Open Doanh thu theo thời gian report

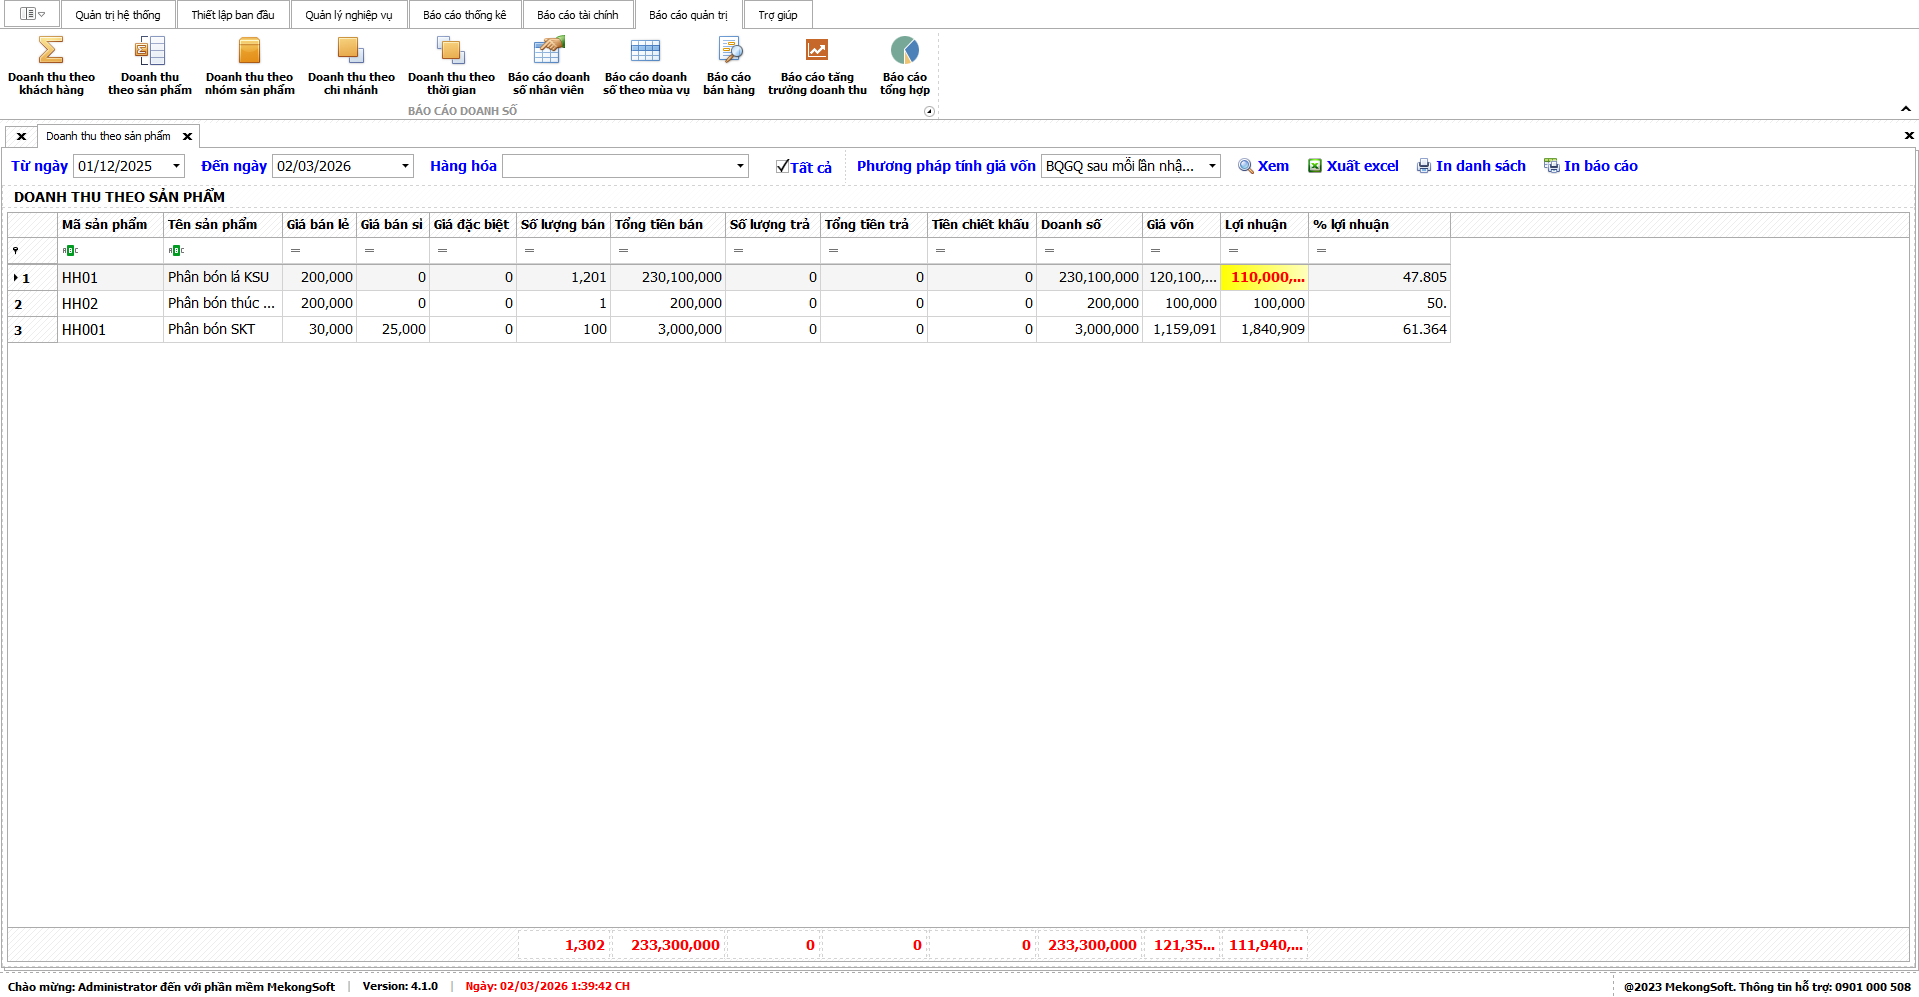point(451,66)
